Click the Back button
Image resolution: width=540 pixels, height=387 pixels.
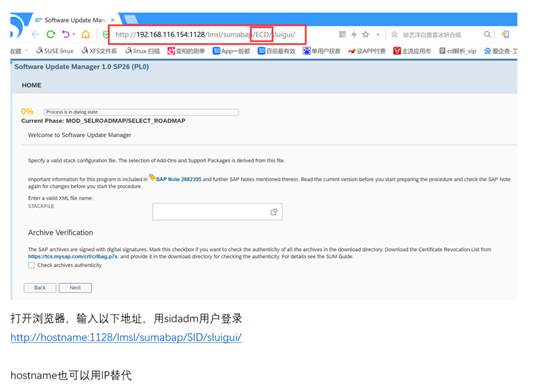(x=40, y=287)
